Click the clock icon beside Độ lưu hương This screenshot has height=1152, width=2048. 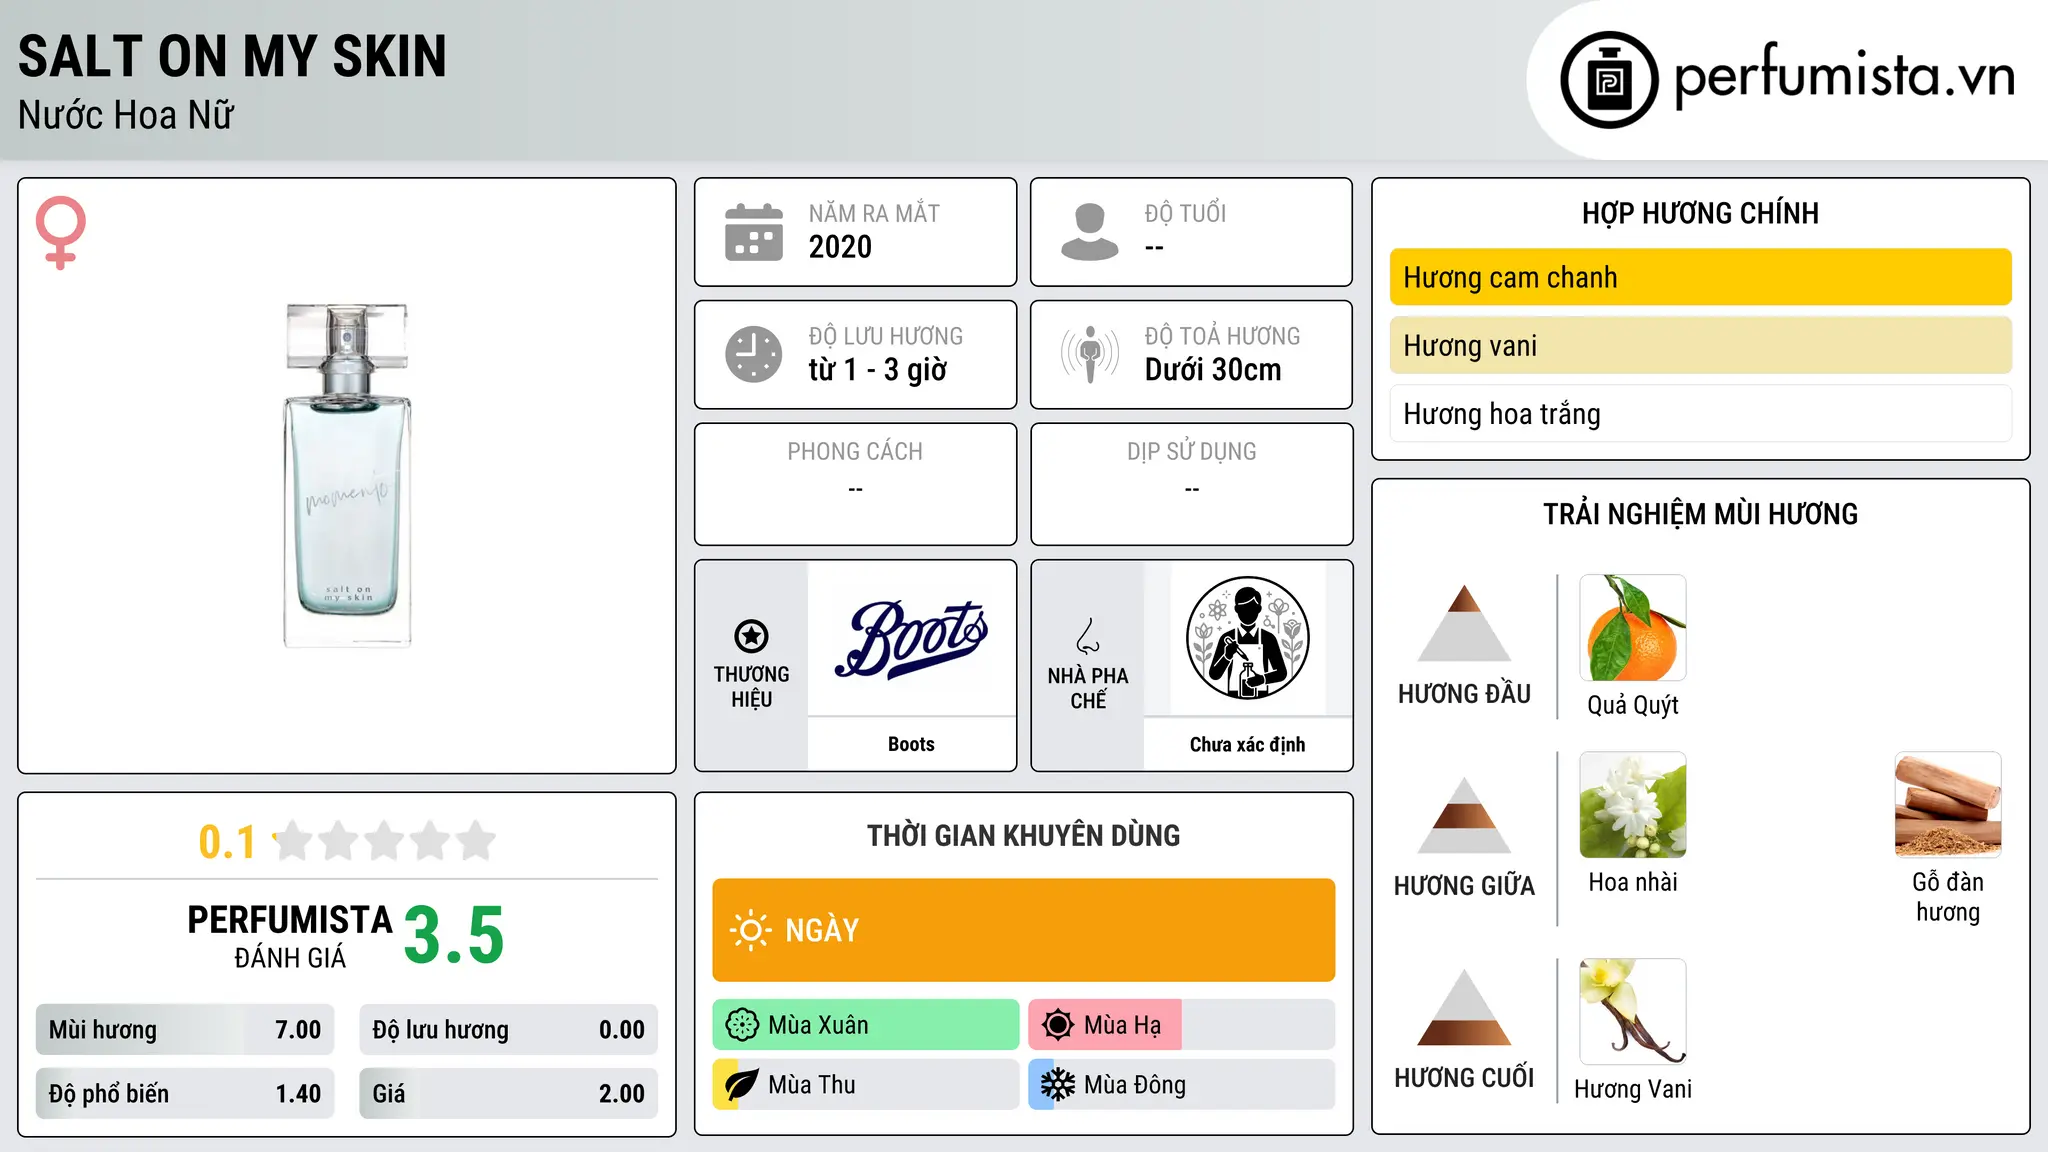point(754,354)
